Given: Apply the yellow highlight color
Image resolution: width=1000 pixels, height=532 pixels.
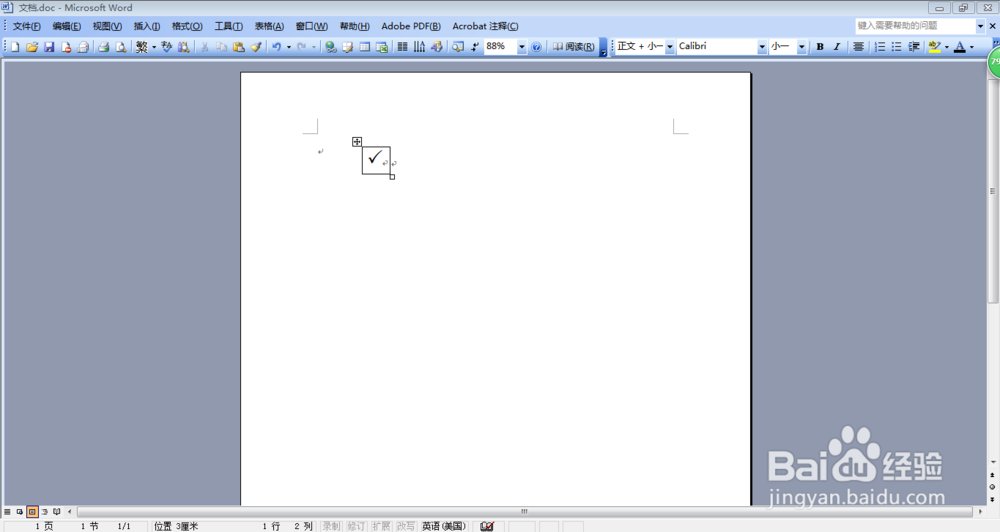Looking at the screenshot, I should tap(934, 47).
